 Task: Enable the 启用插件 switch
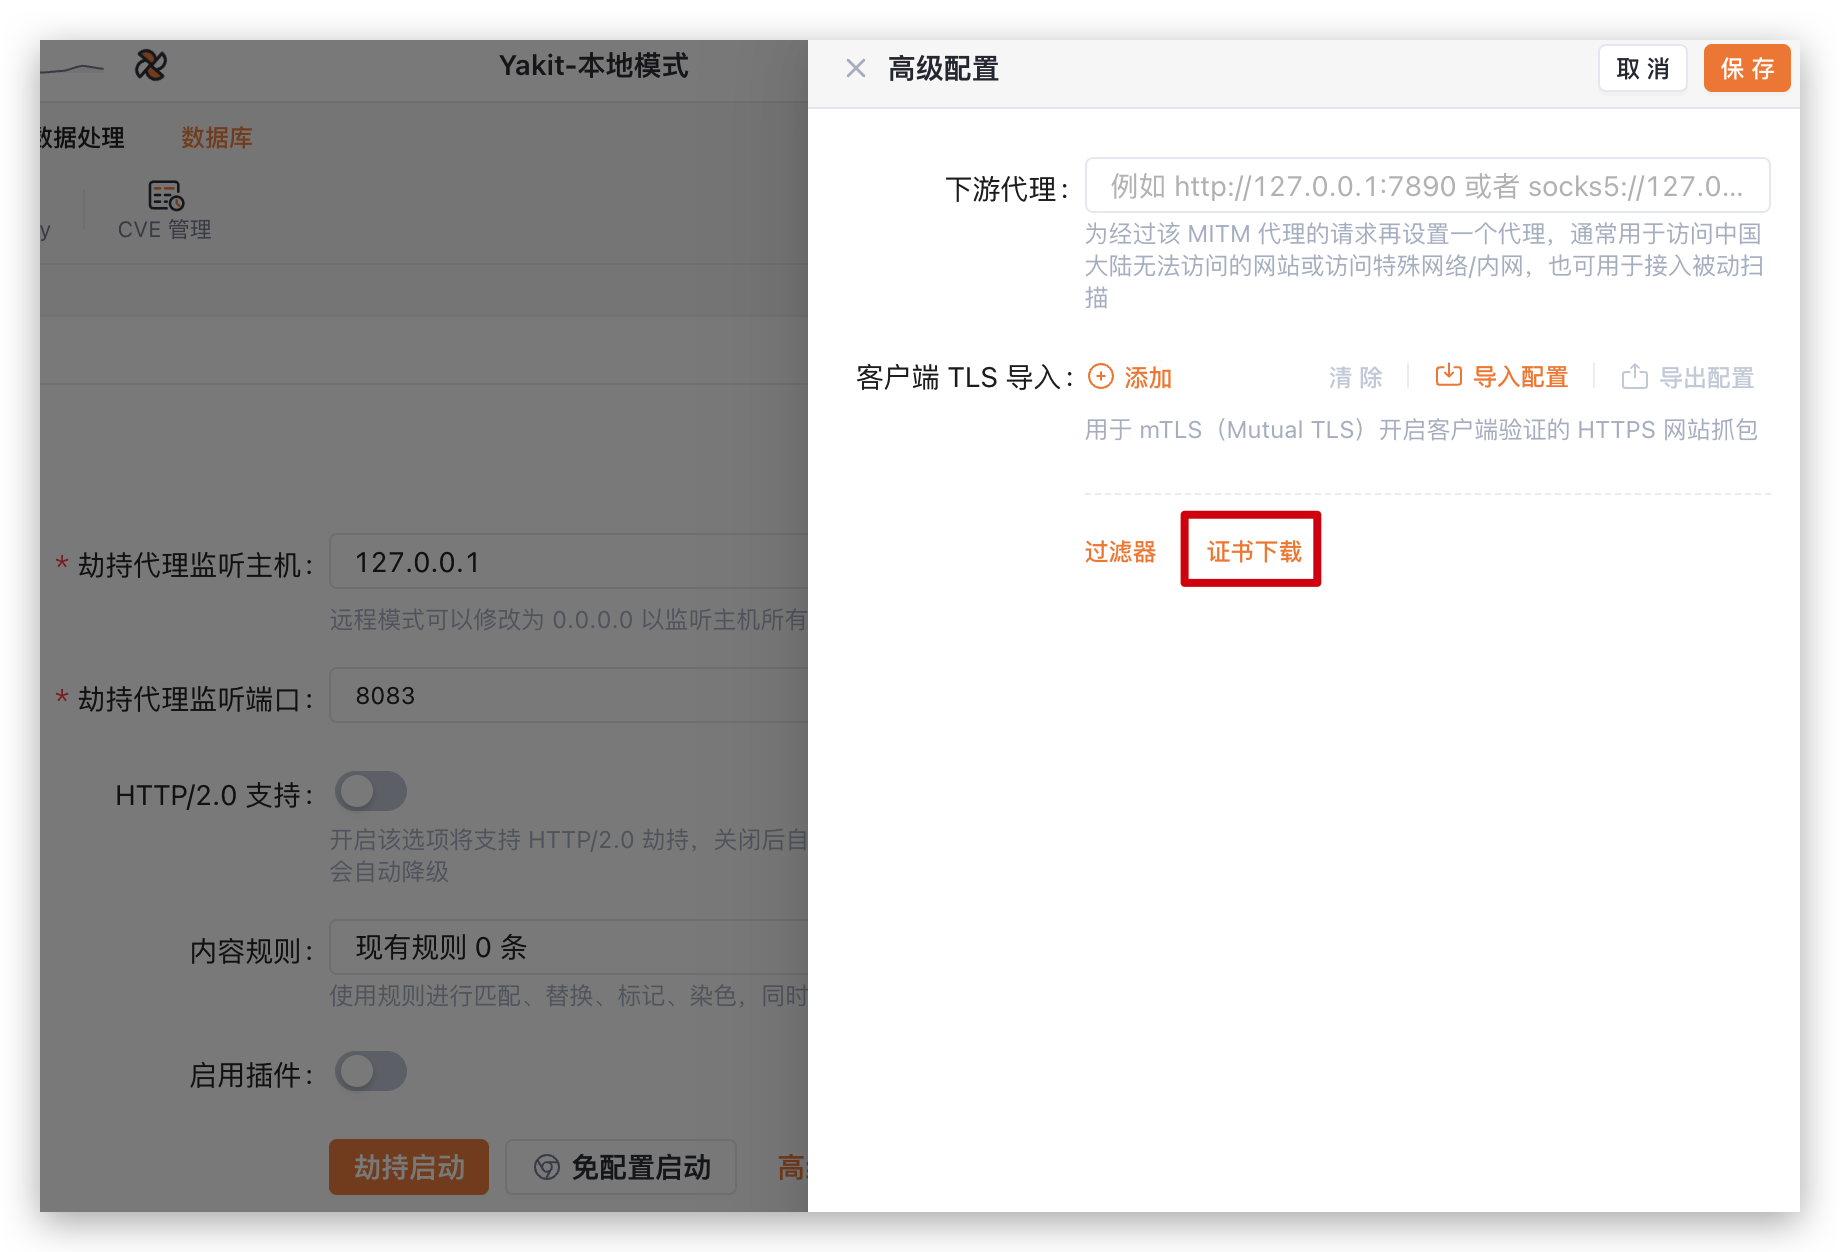click(371, 1072)
